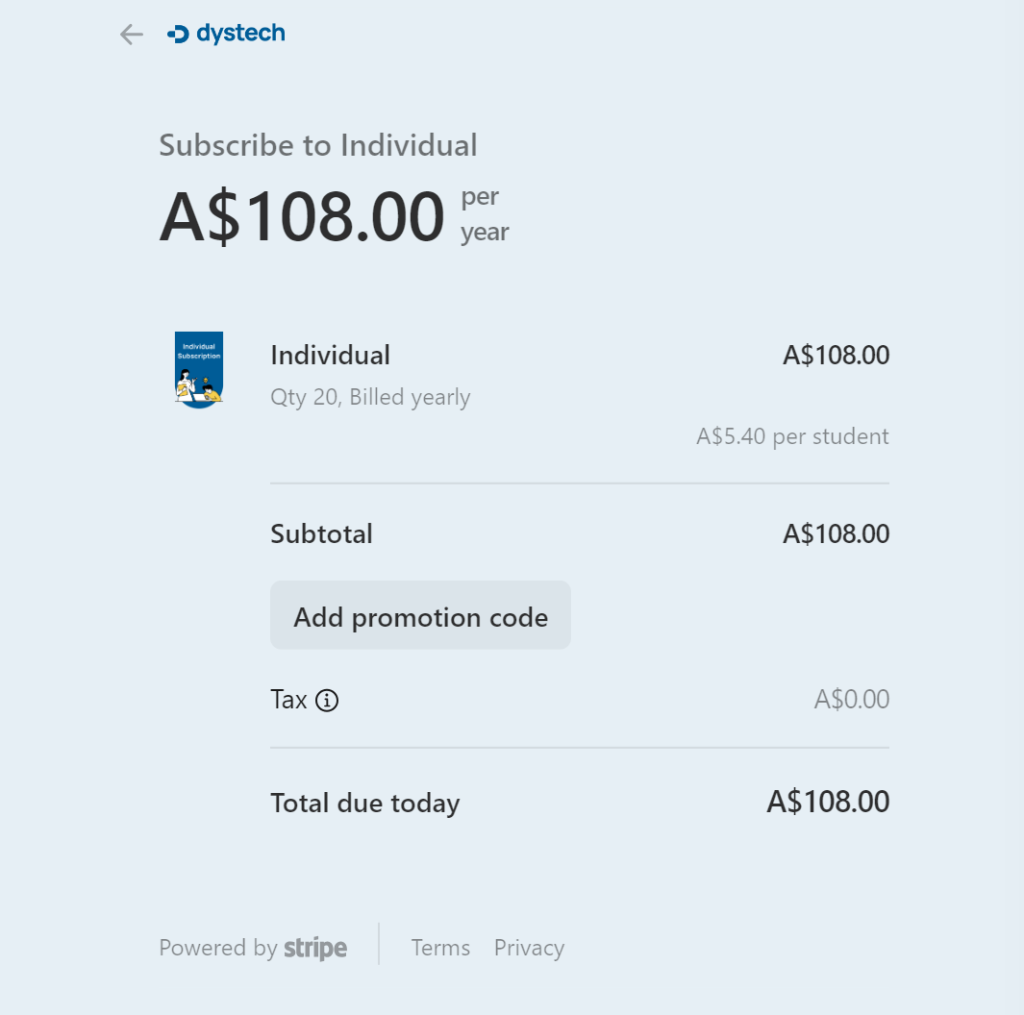Click the Individual line price A$108.00

[x=836, y=355]
